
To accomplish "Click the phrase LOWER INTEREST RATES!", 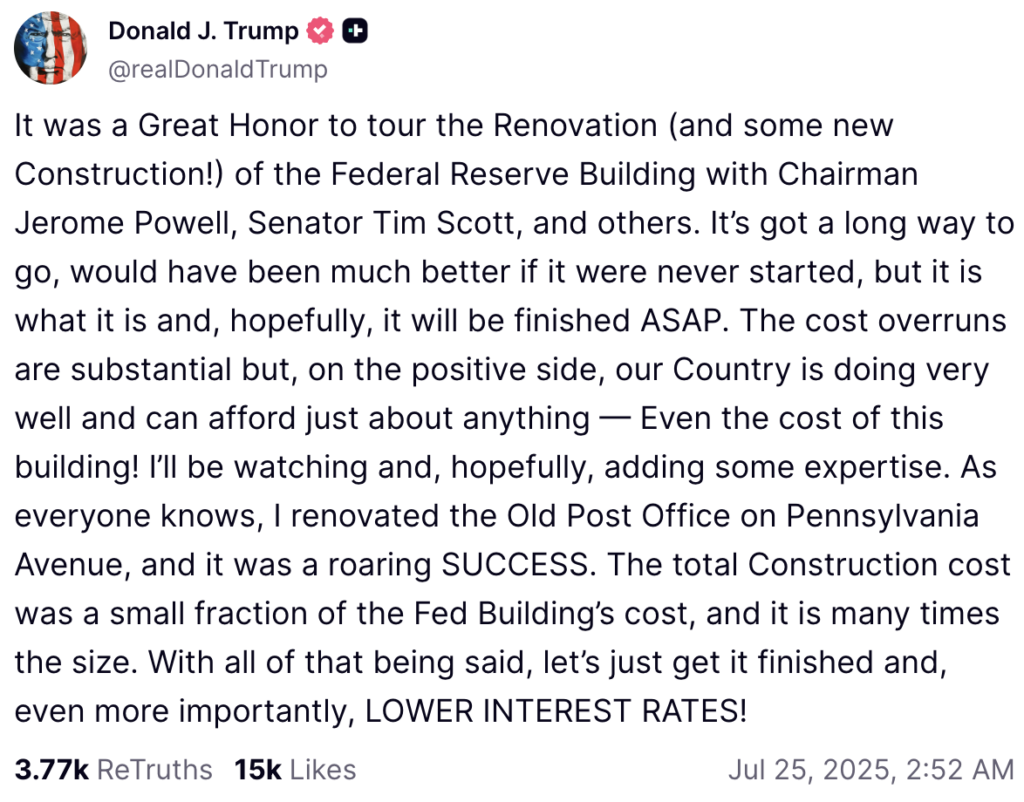I will (556, 711).
